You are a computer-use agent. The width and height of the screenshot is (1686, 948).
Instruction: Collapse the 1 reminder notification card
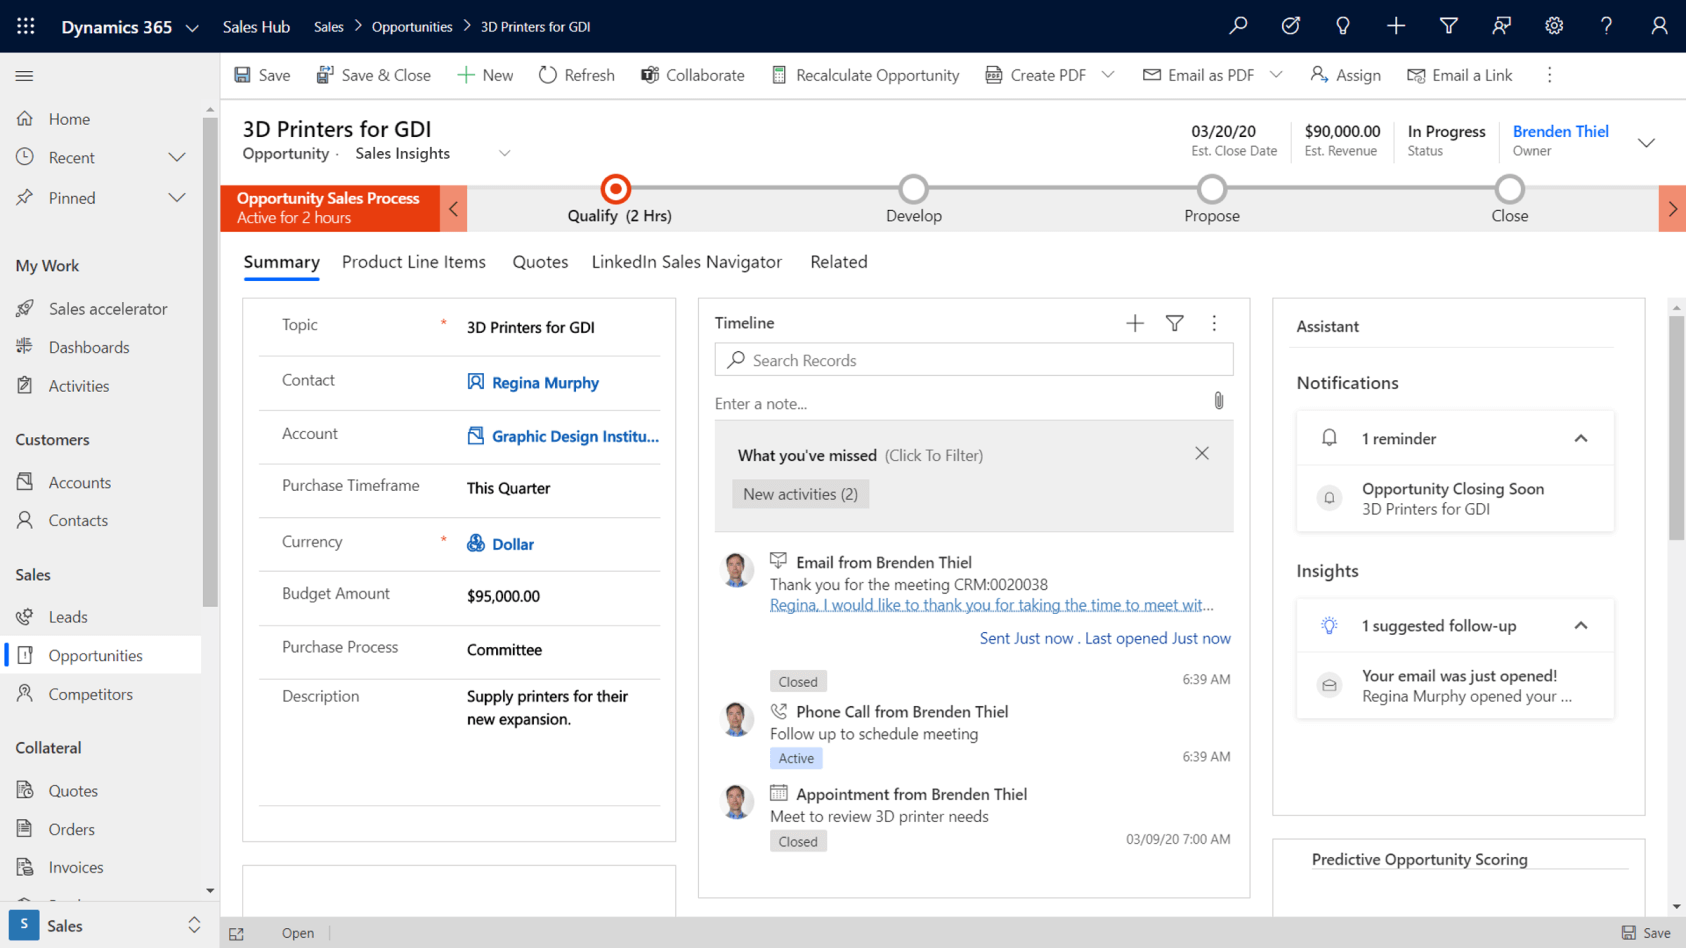click(x=1580, y=438)
